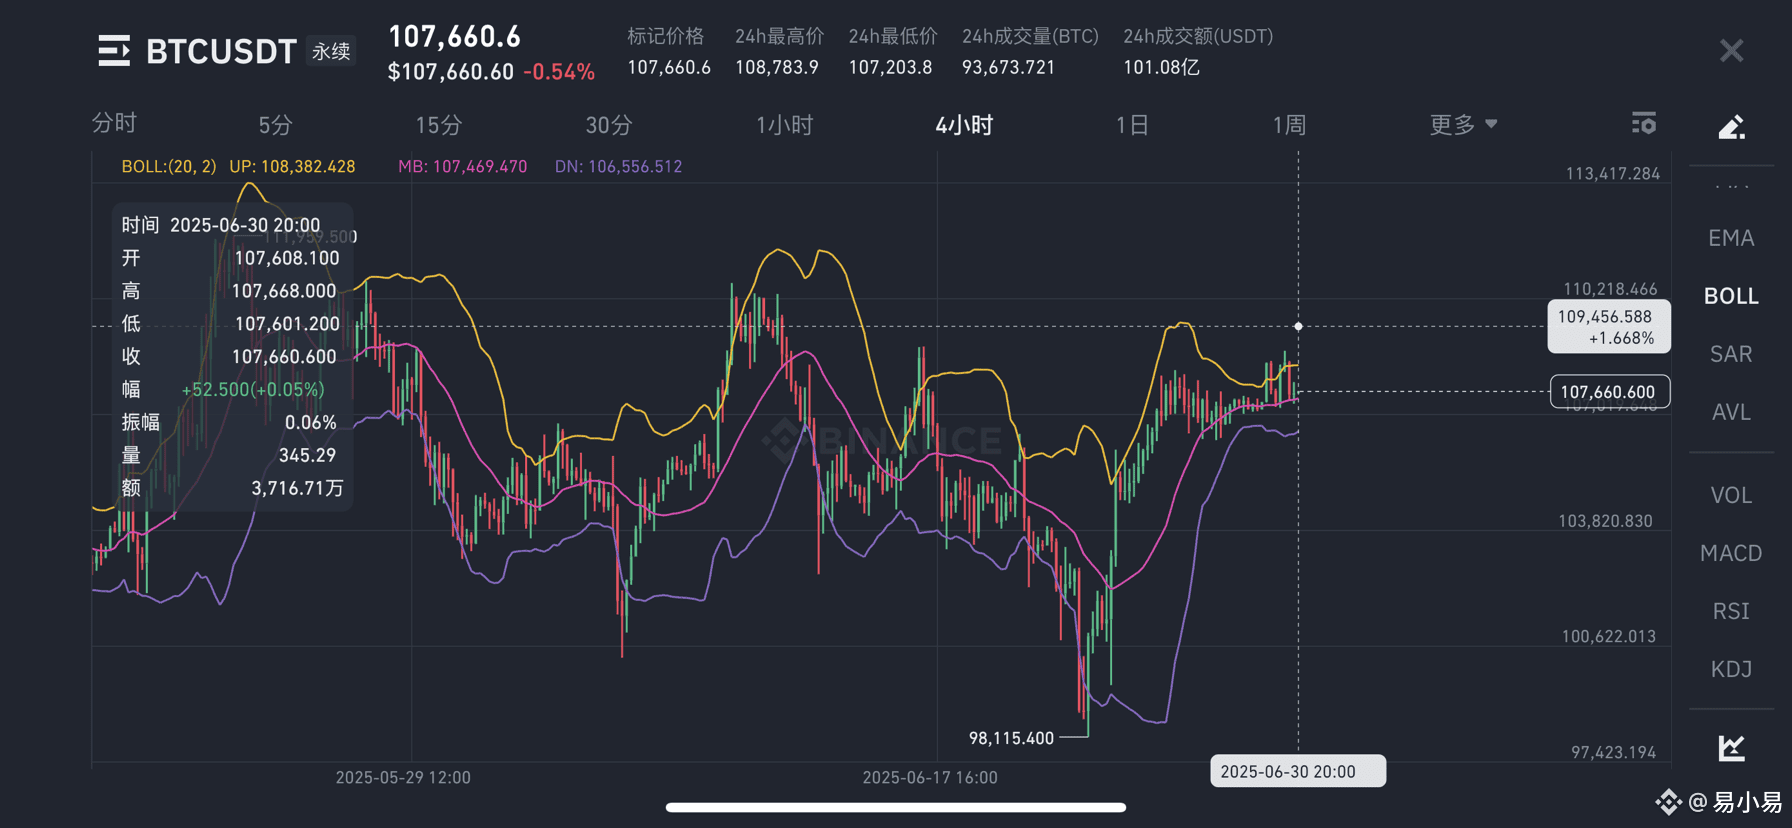
Task: Toggle the SAR overlay indicator
Action: [x=1731, y=354]
